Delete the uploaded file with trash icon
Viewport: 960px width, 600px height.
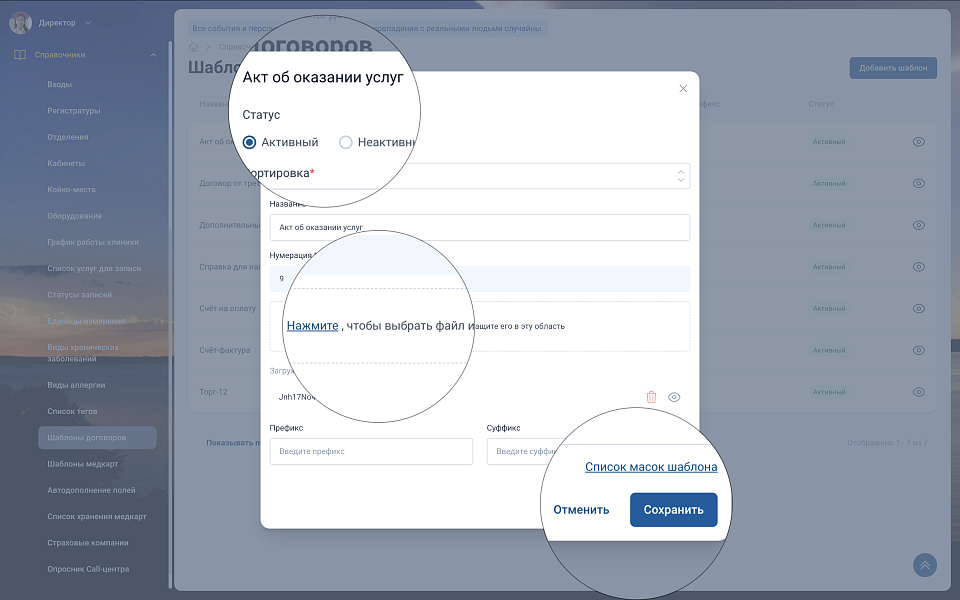[x=651, y=397]
